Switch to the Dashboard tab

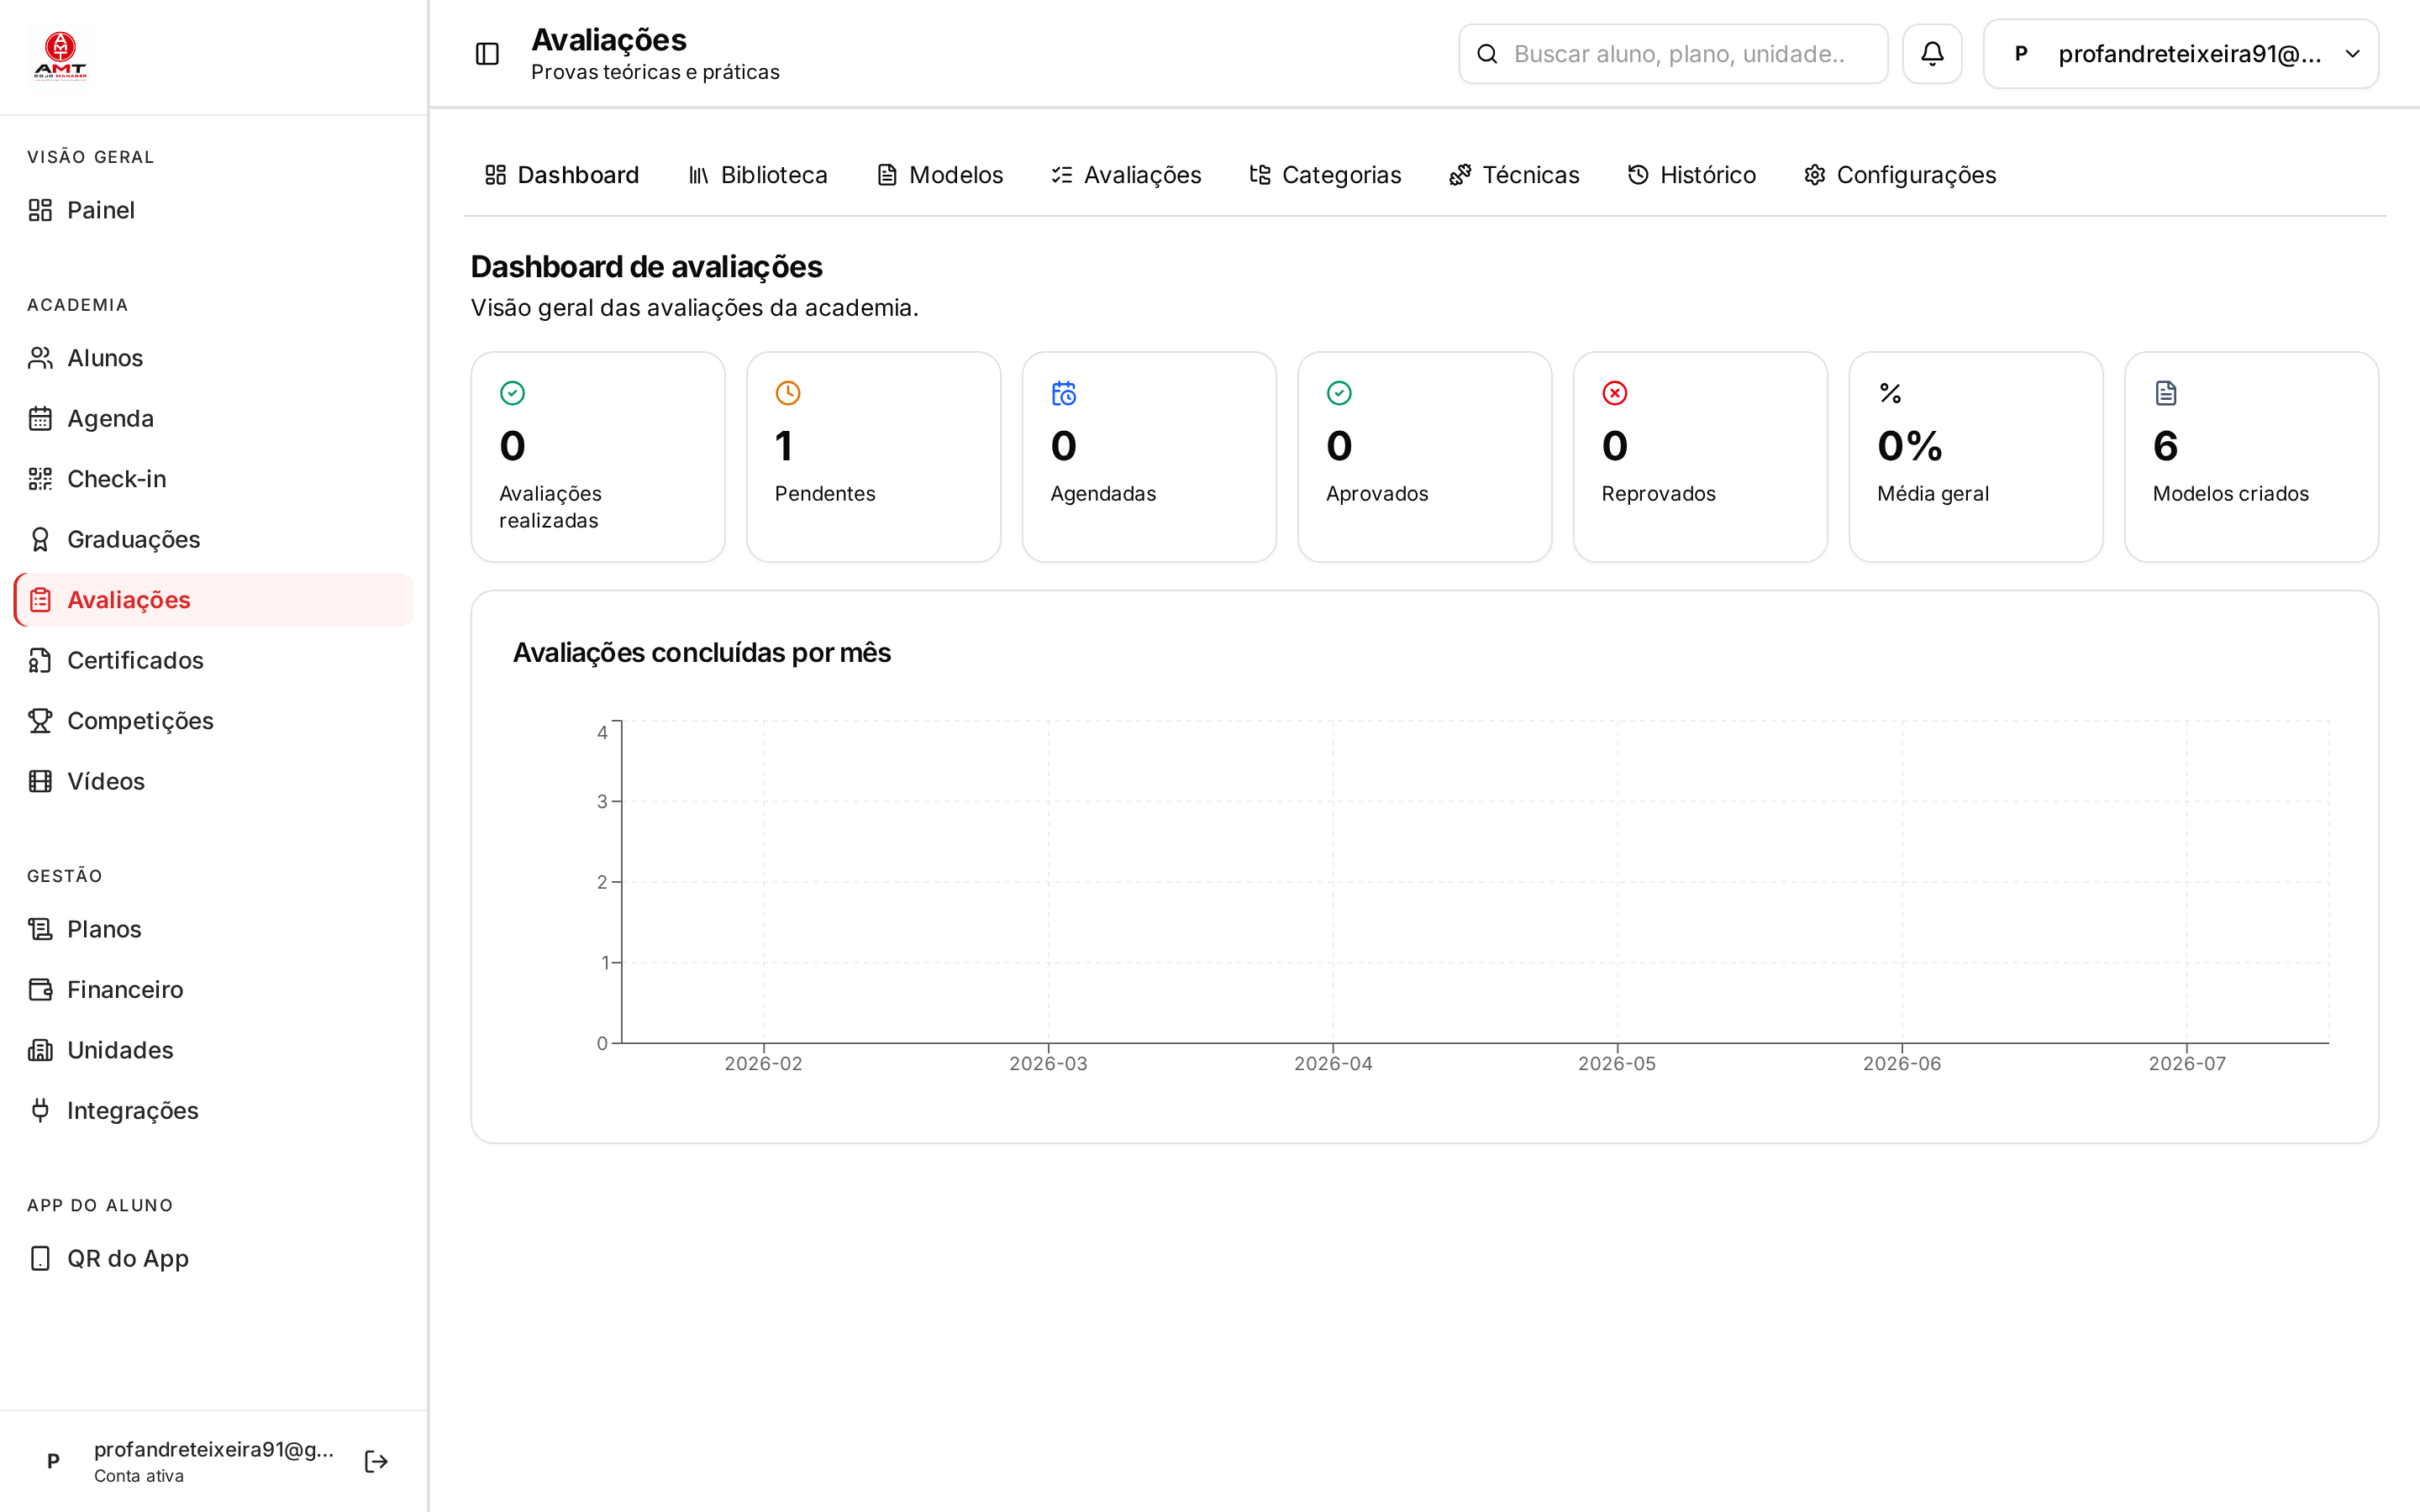pos(562,175)
